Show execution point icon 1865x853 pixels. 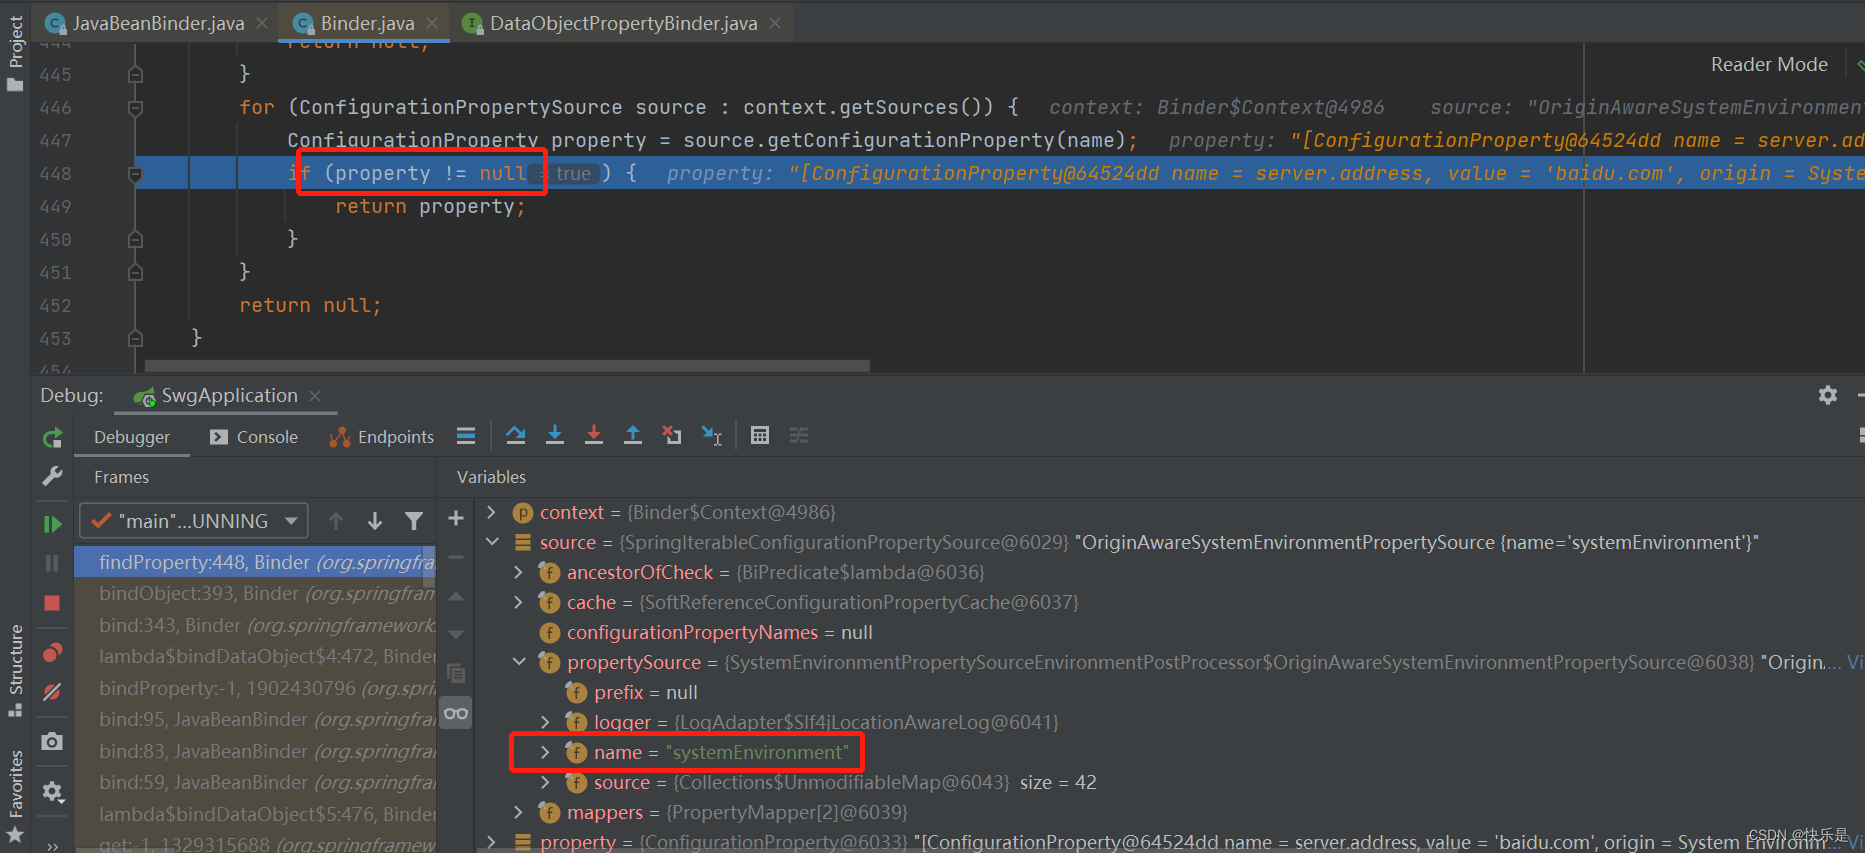(x=466, y=435)
